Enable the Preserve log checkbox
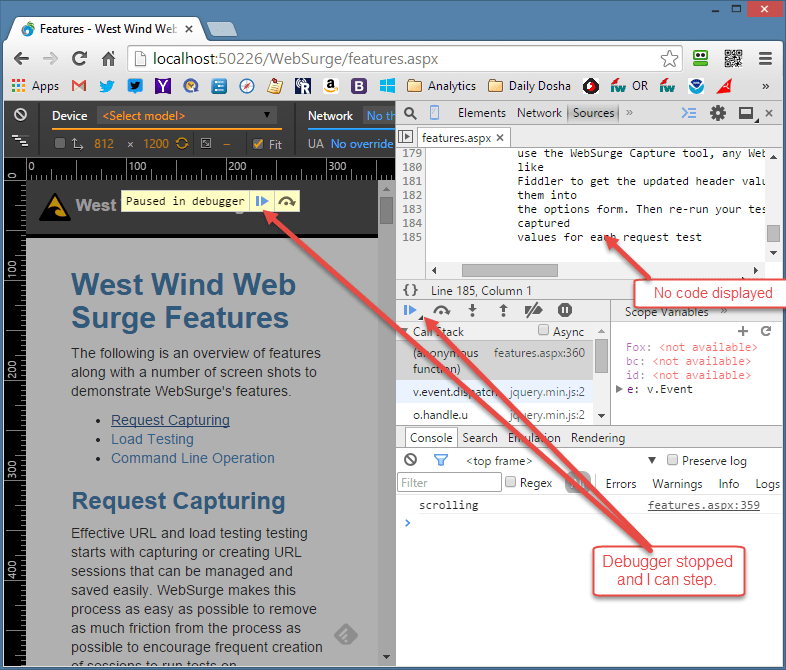The image size is (786, 670). point(673,460)
